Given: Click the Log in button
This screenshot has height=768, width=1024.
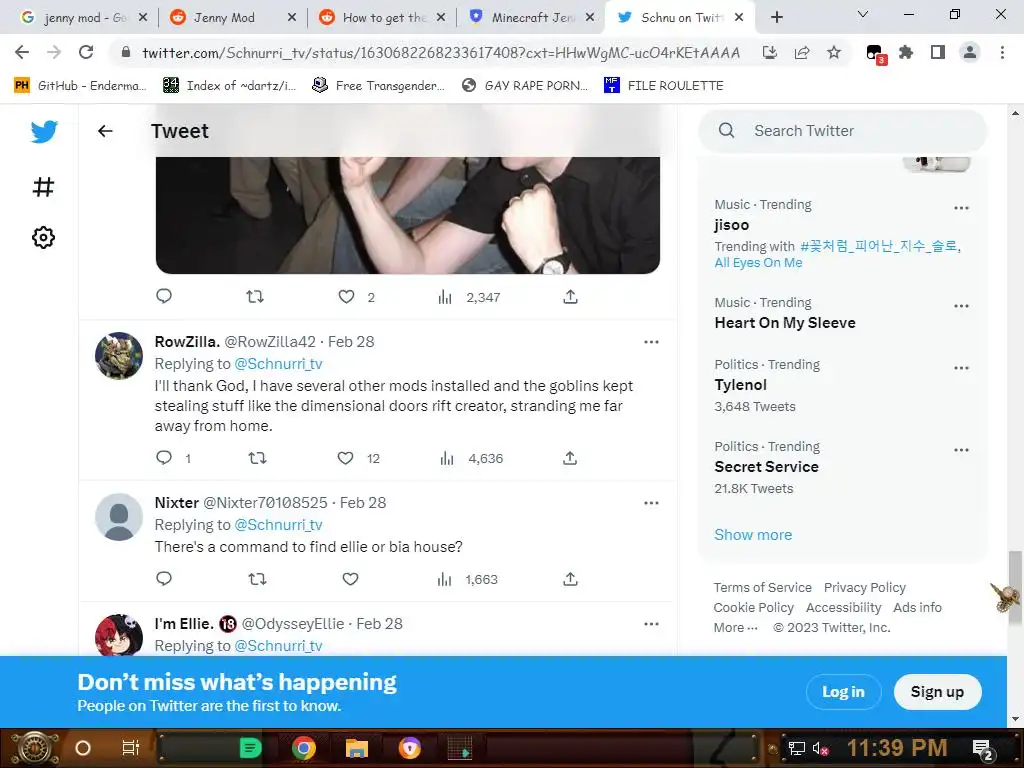Looking at the screenshot, I should 843,692.
